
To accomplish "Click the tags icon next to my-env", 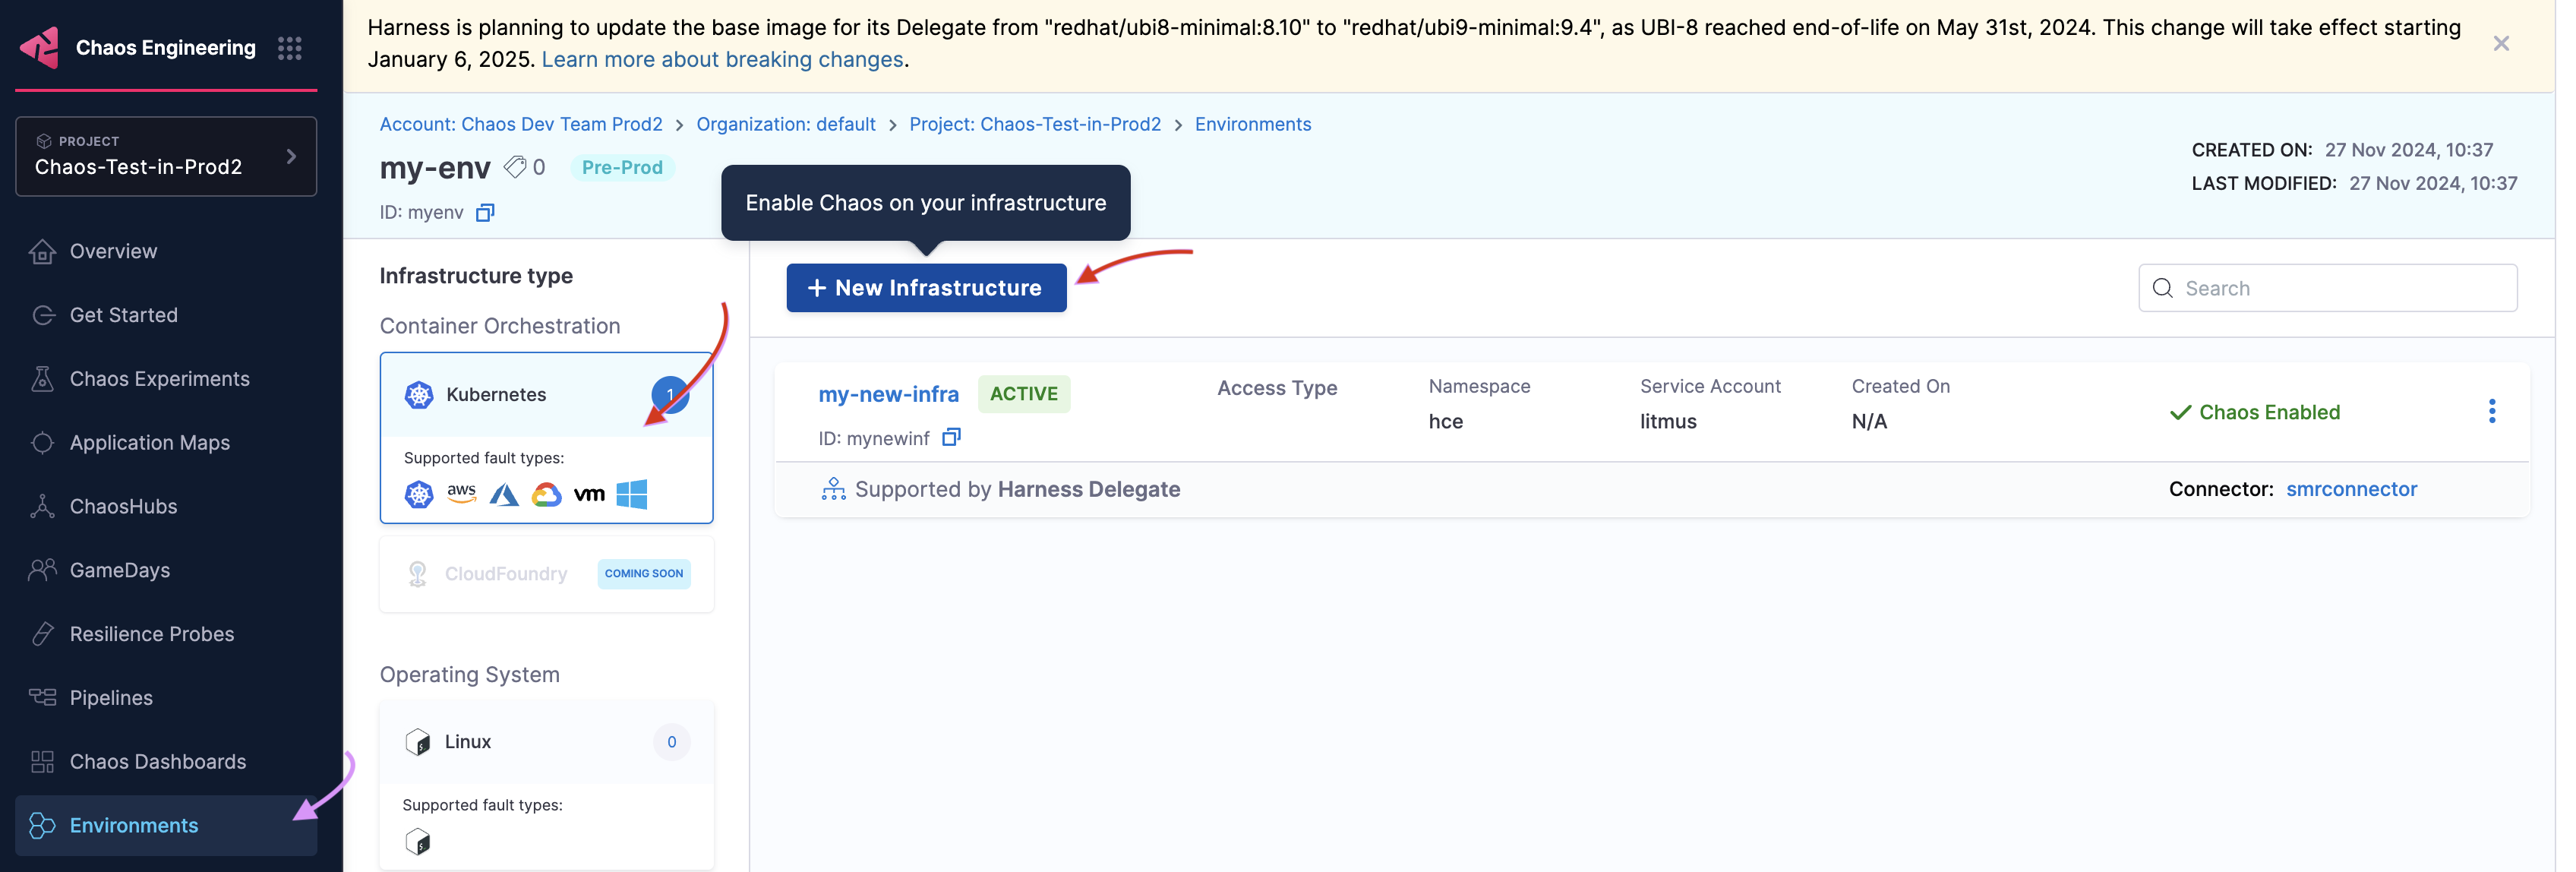I will coord(515,167).
